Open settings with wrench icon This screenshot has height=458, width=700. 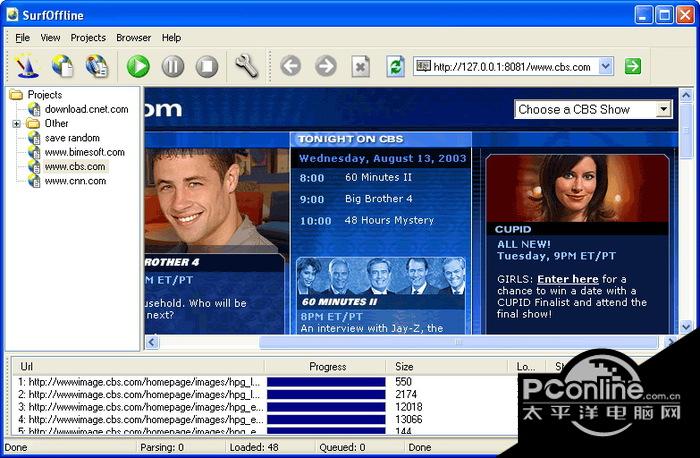pyautogui.click(x=246, y=66)
